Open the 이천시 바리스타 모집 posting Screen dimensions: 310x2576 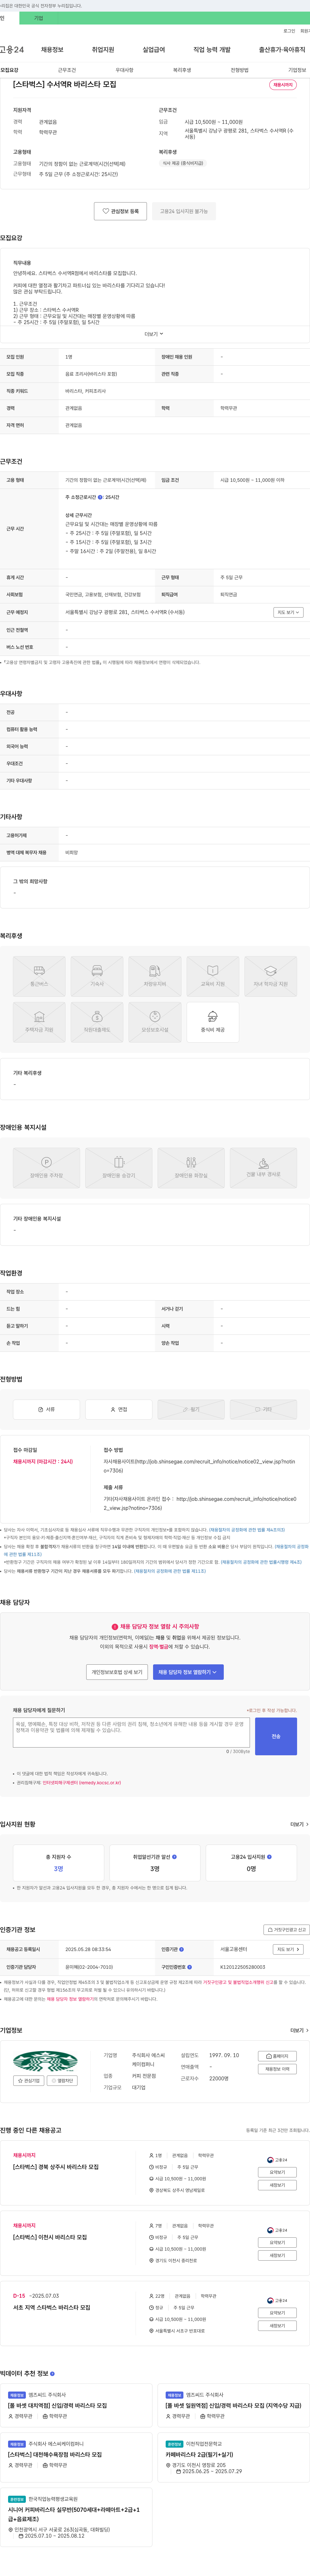[50, 2237]
